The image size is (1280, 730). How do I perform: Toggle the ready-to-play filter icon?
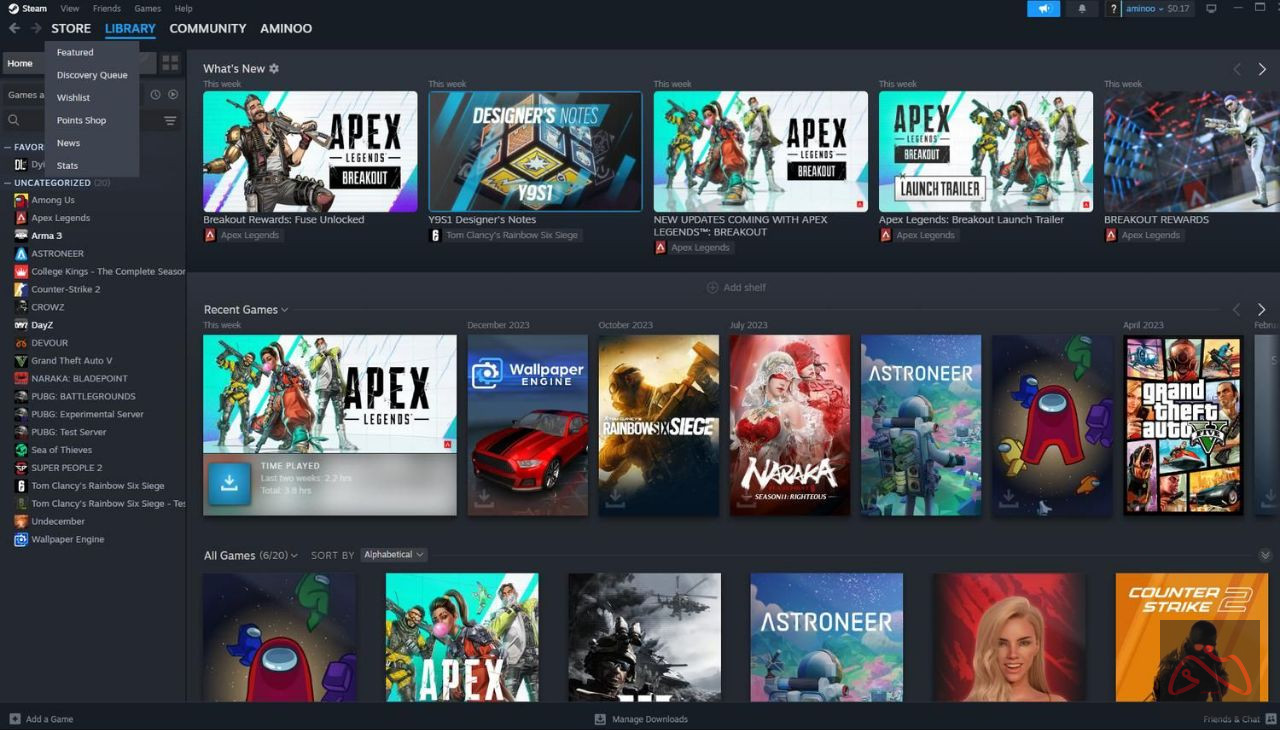(173, 95)
